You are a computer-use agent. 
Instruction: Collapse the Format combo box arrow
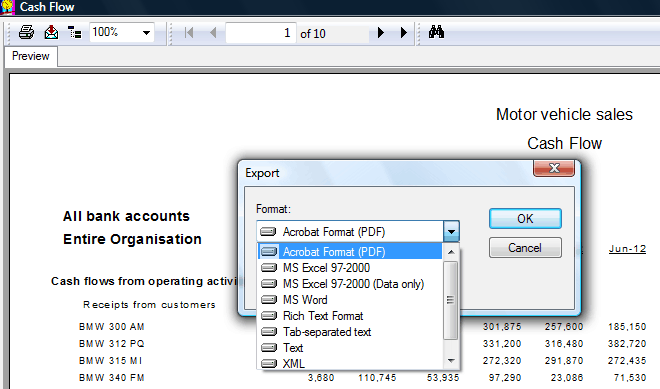(x=451, y=232)
